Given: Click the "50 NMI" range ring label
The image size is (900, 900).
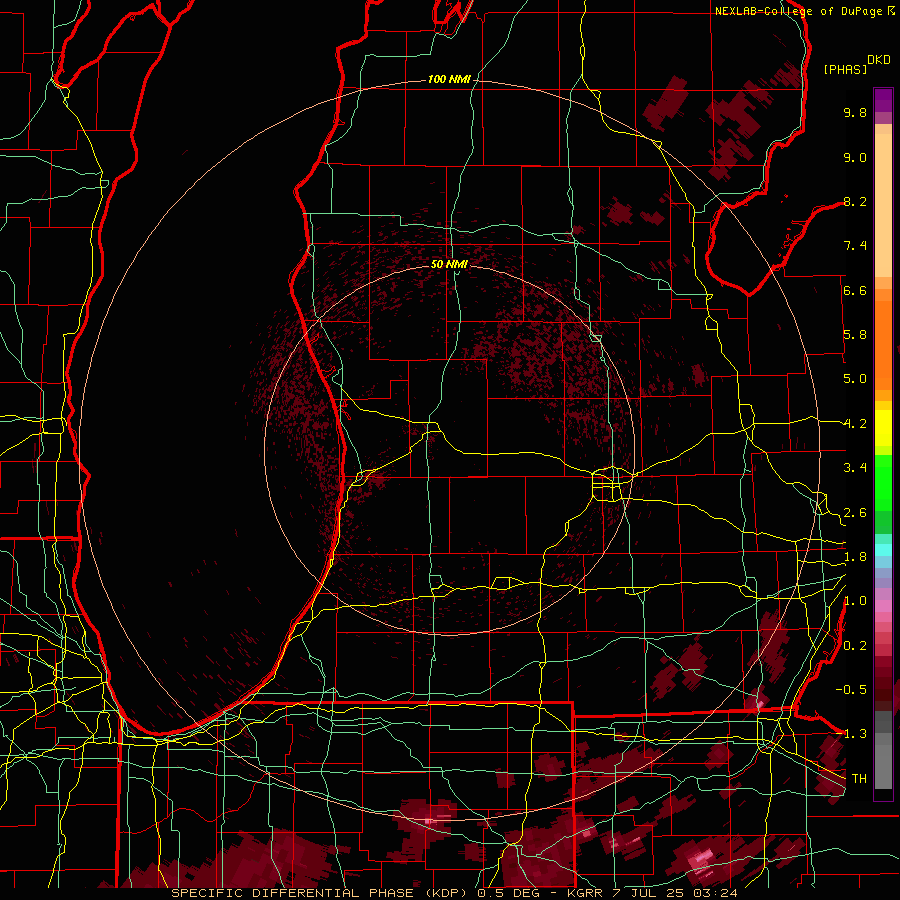Looking at the screenshot, I should [x=449, y=264].
